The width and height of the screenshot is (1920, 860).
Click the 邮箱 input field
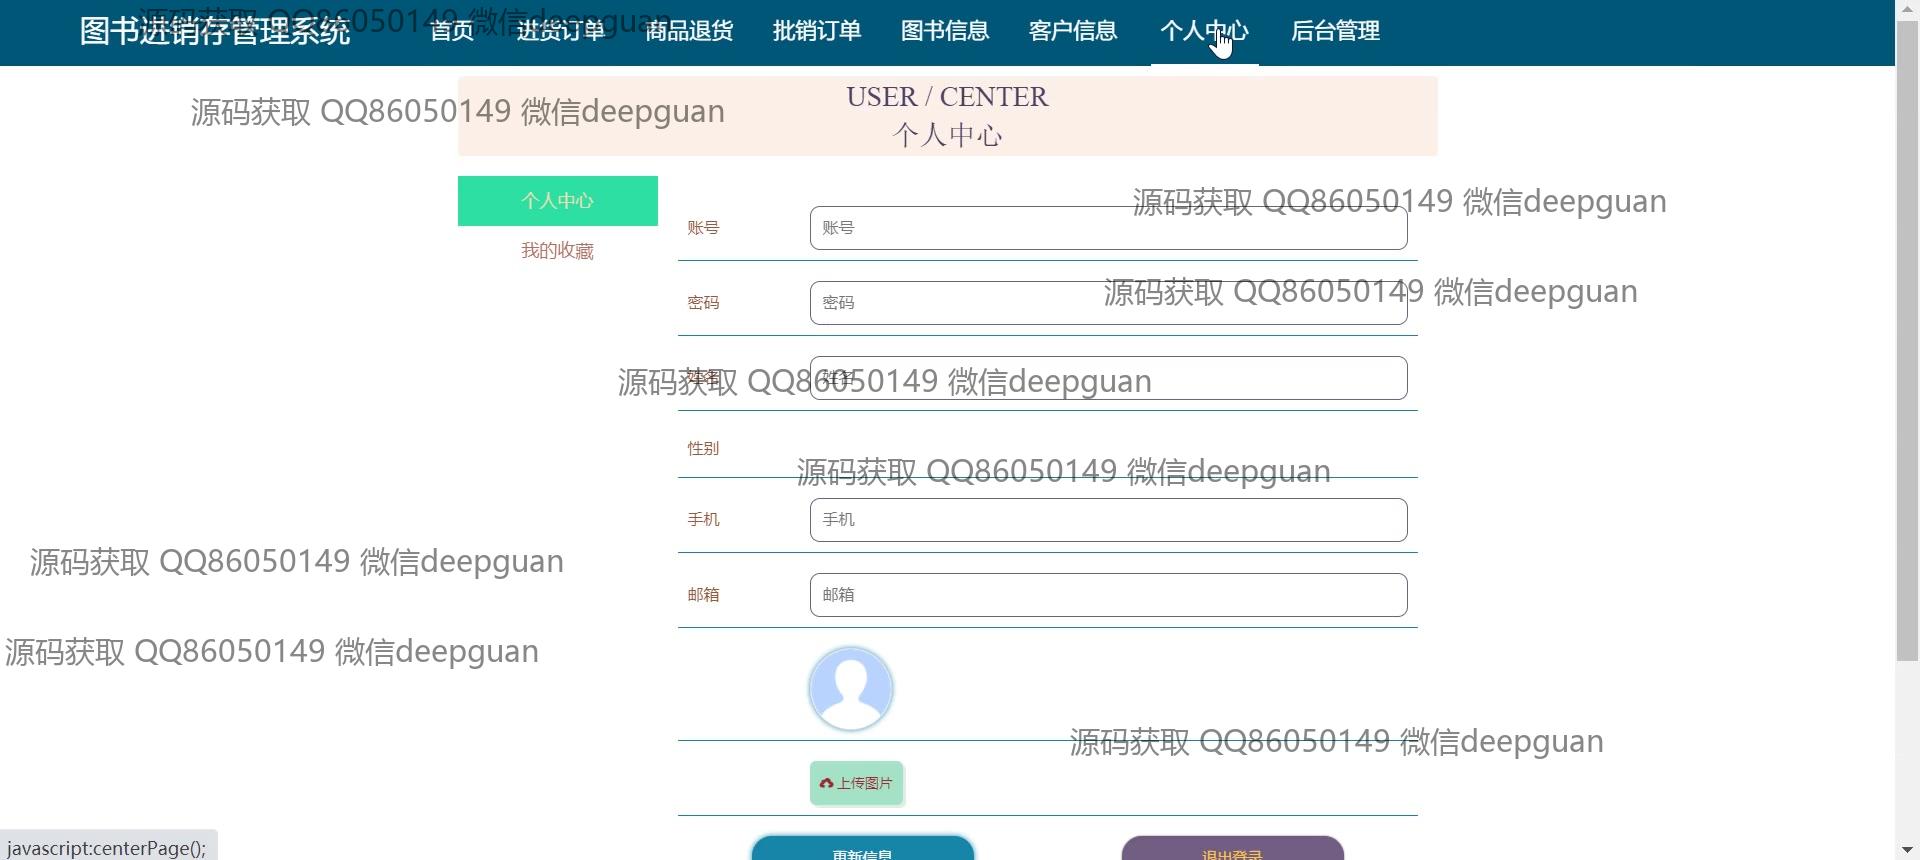click(1108, 595)
